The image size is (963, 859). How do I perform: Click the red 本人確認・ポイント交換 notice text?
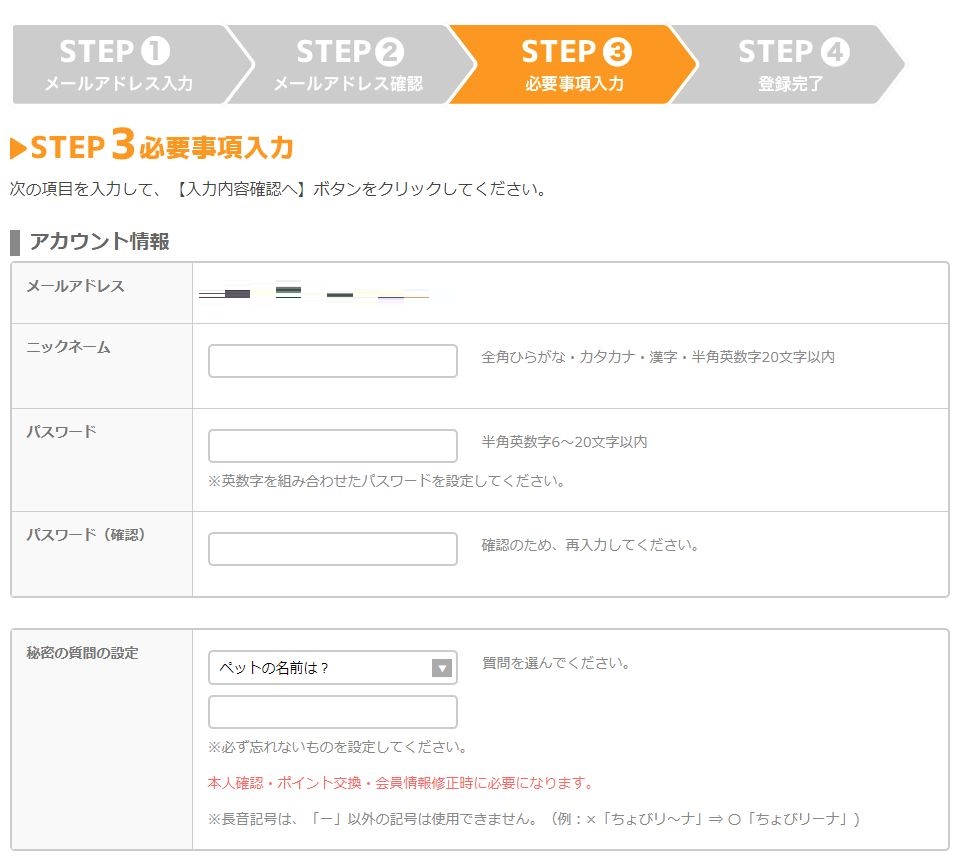tap(401, 783)
